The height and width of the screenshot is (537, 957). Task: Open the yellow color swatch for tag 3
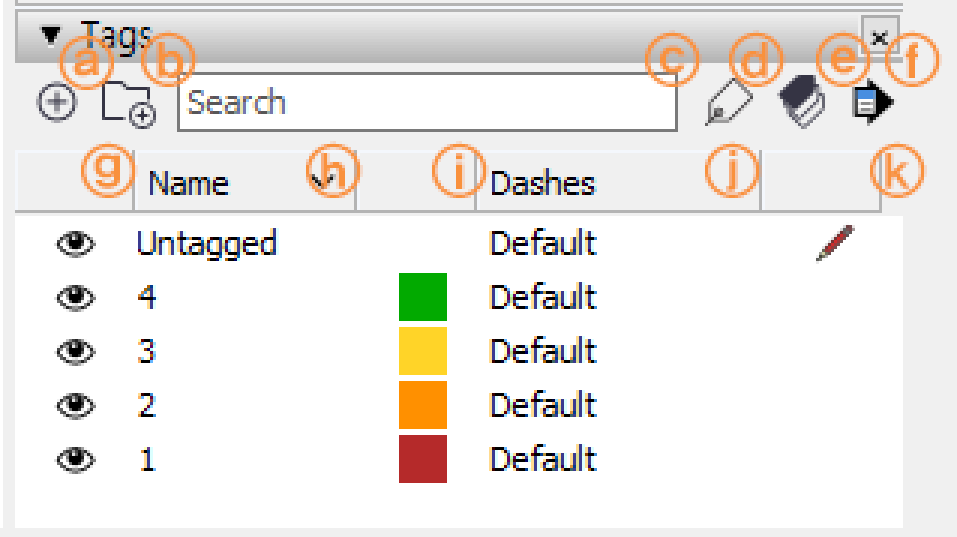click(423, 351)
